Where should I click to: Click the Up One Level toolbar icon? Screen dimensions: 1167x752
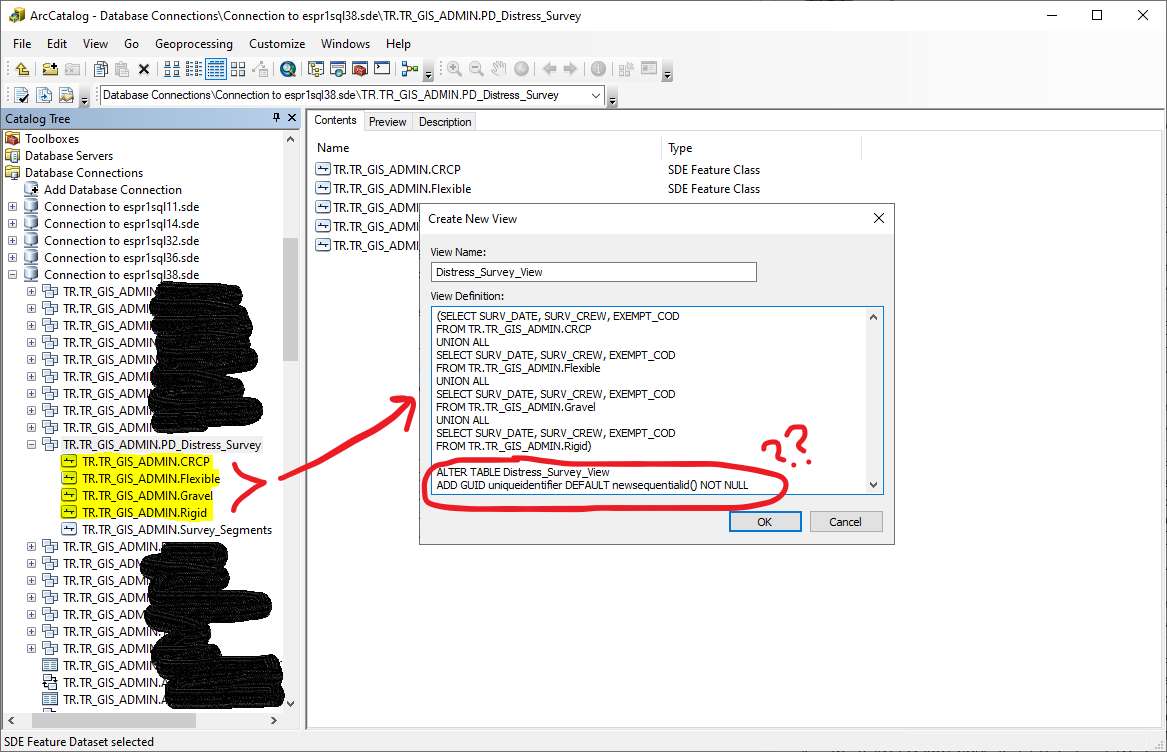[x=22, y=69]
